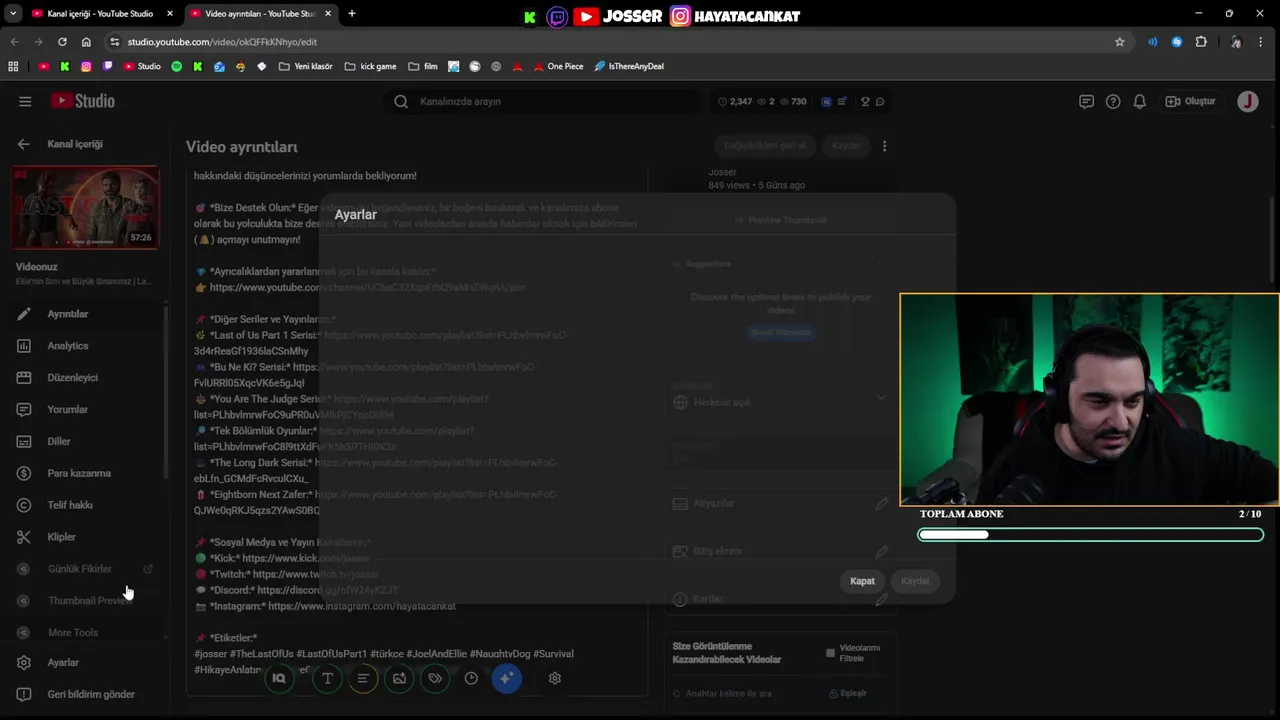Click the Eşleşir button
This screenshot has height=720, width=1280.
click(848, 693)
